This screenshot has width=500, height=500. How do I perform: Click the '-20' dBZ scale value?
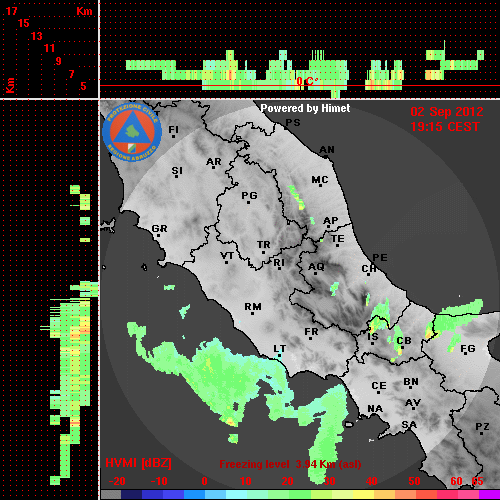117,481
